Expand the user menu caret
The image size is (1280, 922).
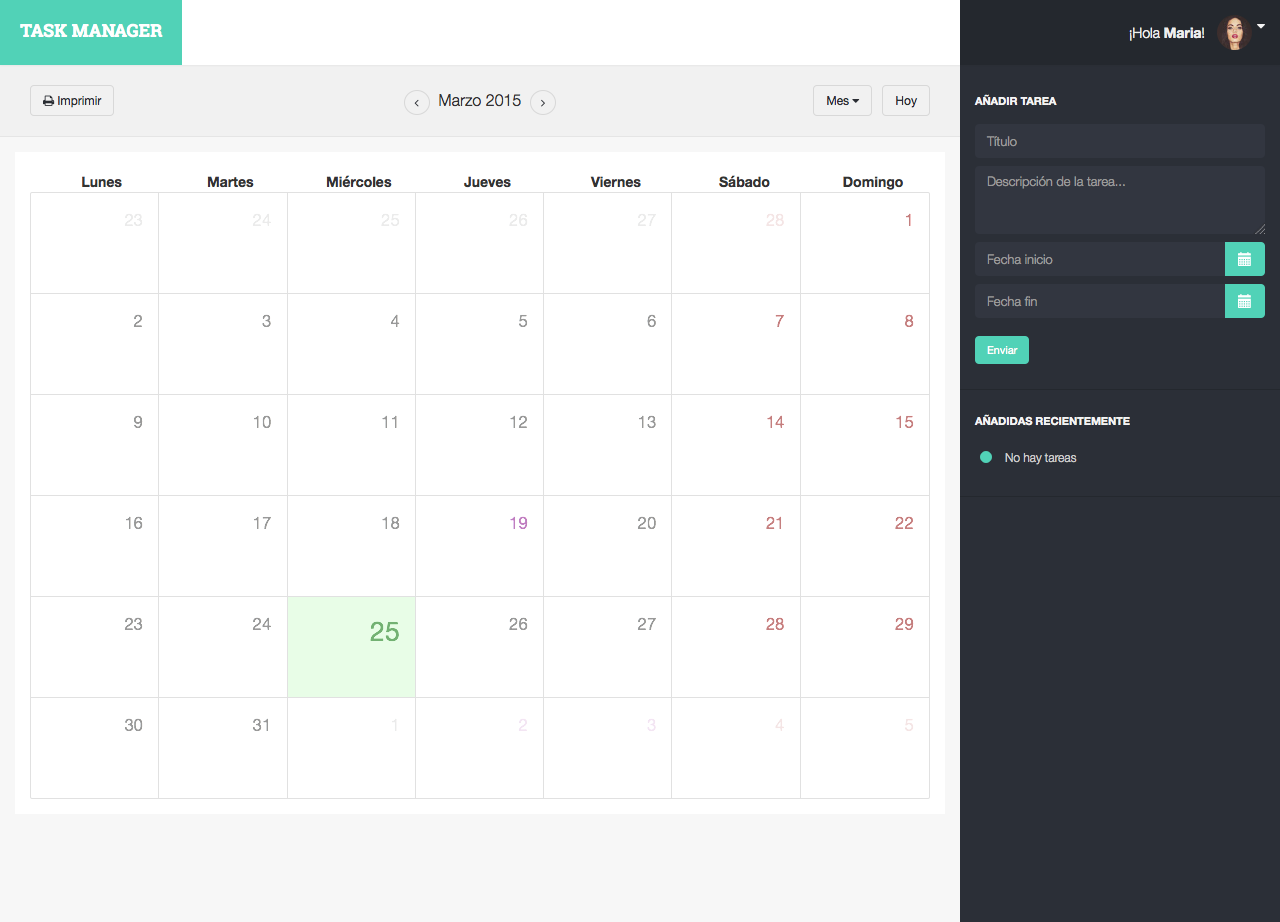click(x=1261, y=27)
